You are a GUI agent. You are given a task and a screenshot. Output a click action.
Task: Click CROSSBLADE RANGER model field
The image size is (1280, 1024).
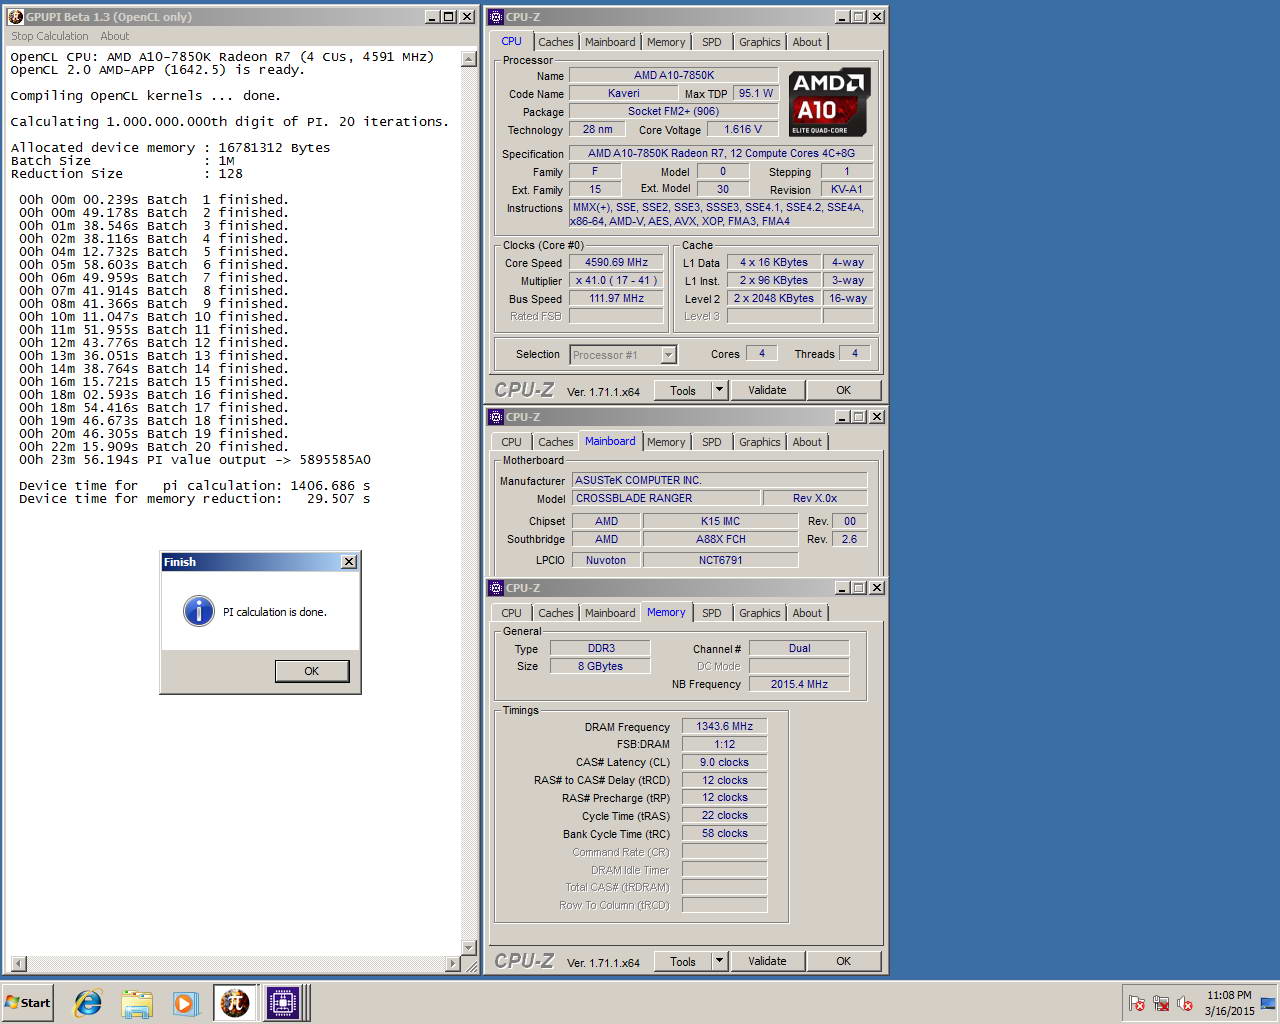tap(666, 498)
